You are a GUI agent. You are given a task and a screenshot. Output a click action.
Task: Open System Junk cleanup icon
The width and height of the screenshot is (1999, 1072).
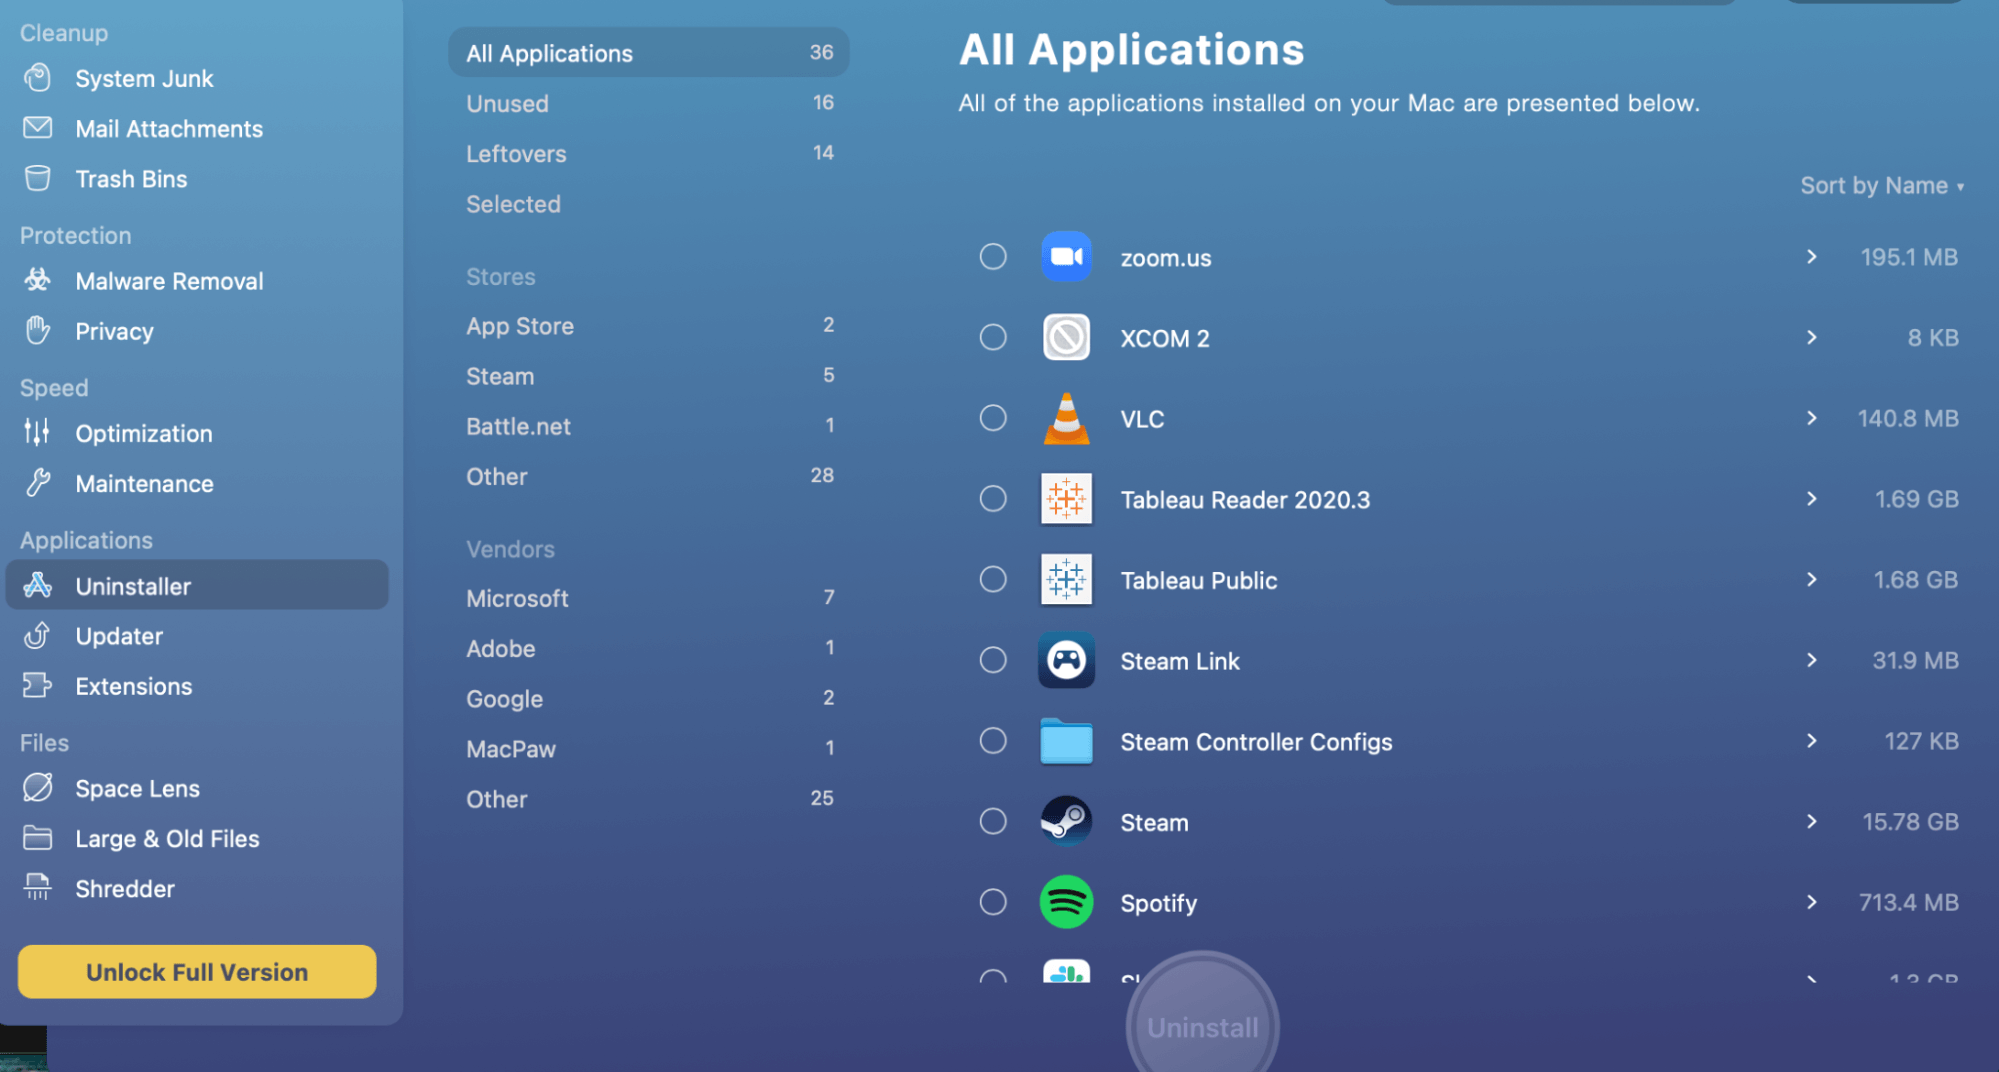(x=38, y=78)
